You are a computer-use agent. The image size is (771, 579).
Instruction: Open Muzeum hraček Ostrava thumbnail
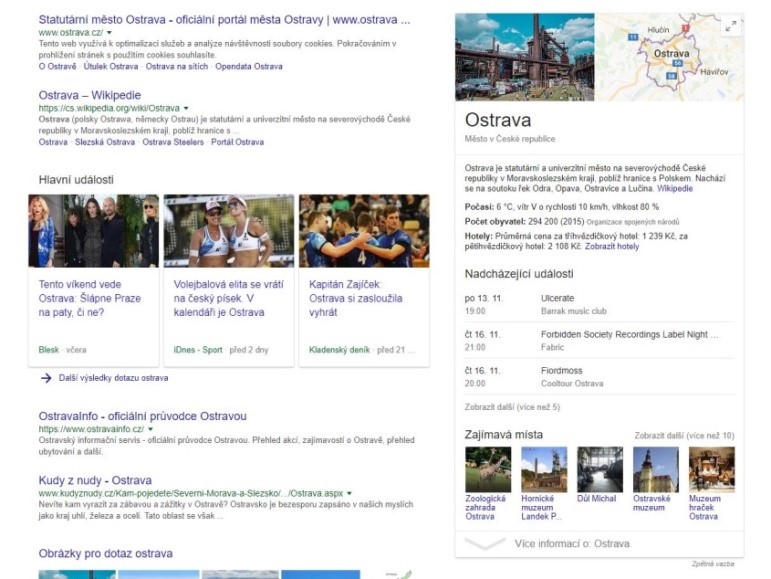[x=712, y=469]
